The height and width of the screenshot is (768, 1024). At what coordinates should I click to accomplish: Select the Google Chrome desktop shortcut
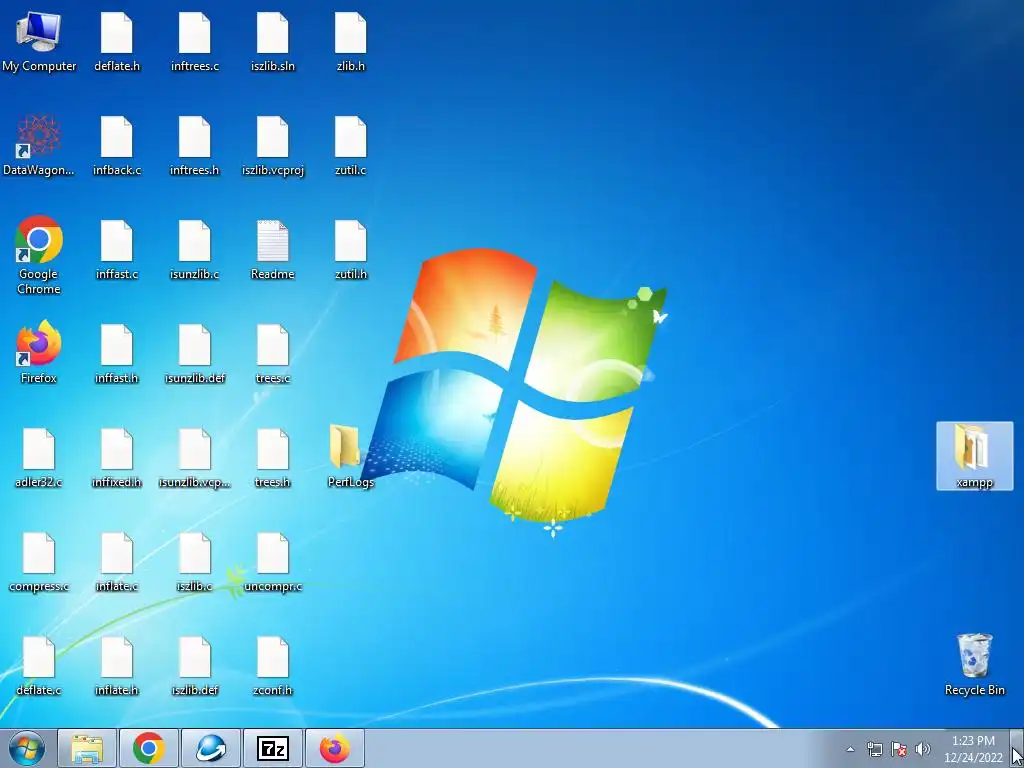[x=39, y=255]
